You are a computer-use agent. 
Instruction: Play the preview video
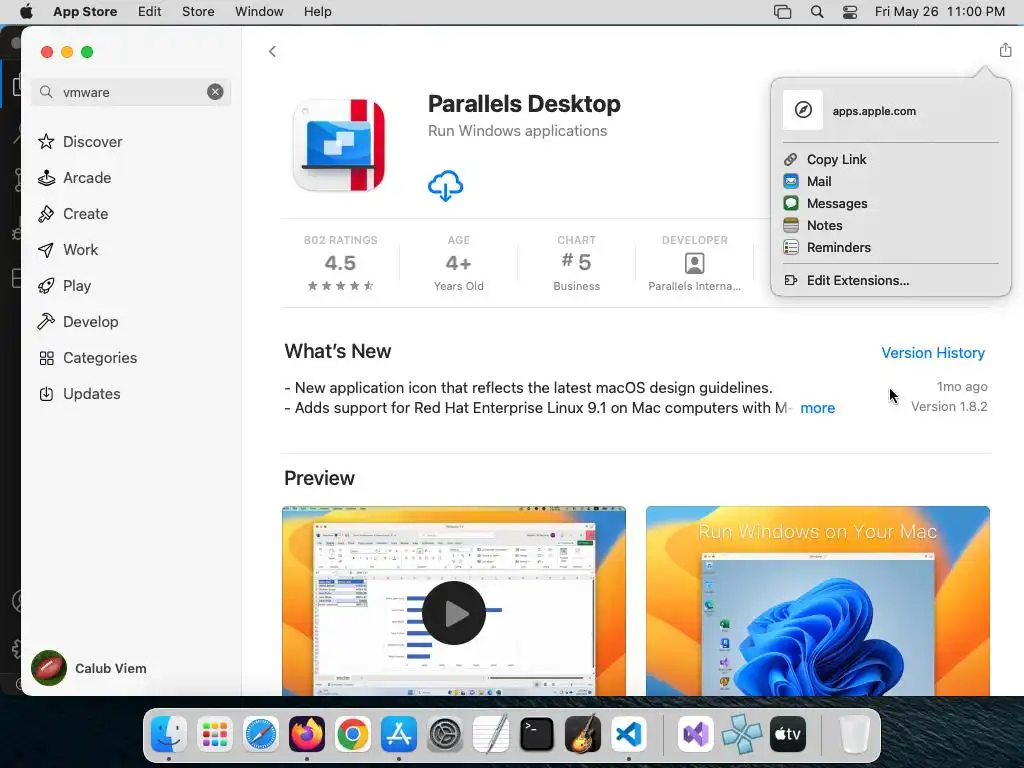pyautogui.click(x=454, y=613)
